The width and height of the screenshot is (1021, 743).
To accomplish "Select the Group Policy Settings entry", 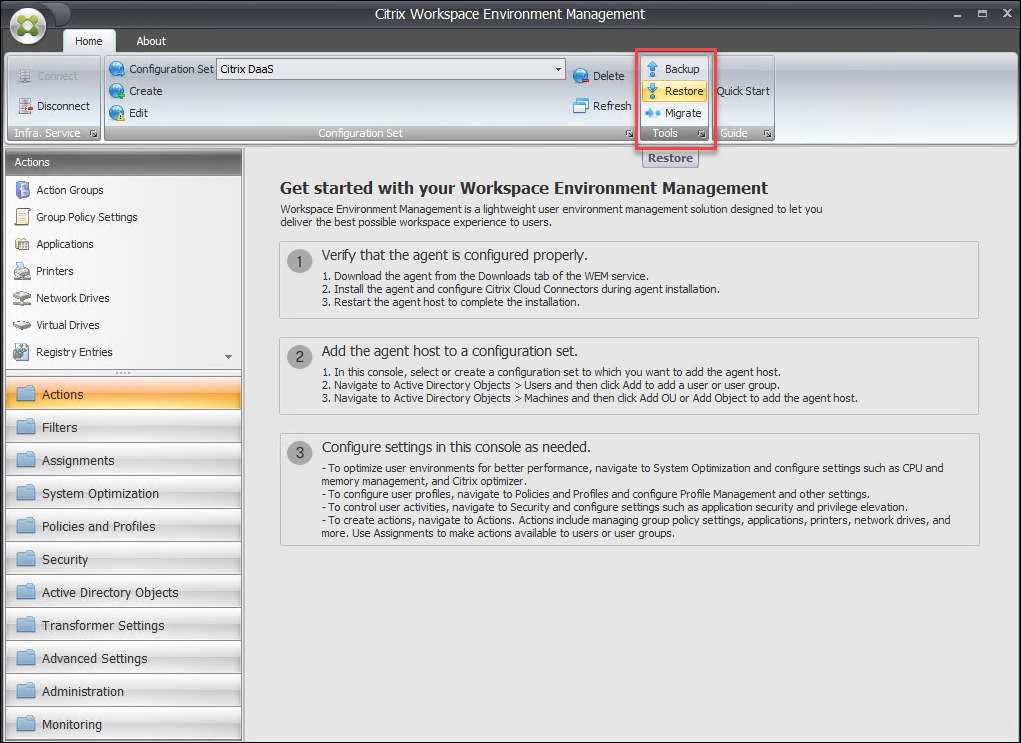I will pyautogui.click(x=87, y=217).
